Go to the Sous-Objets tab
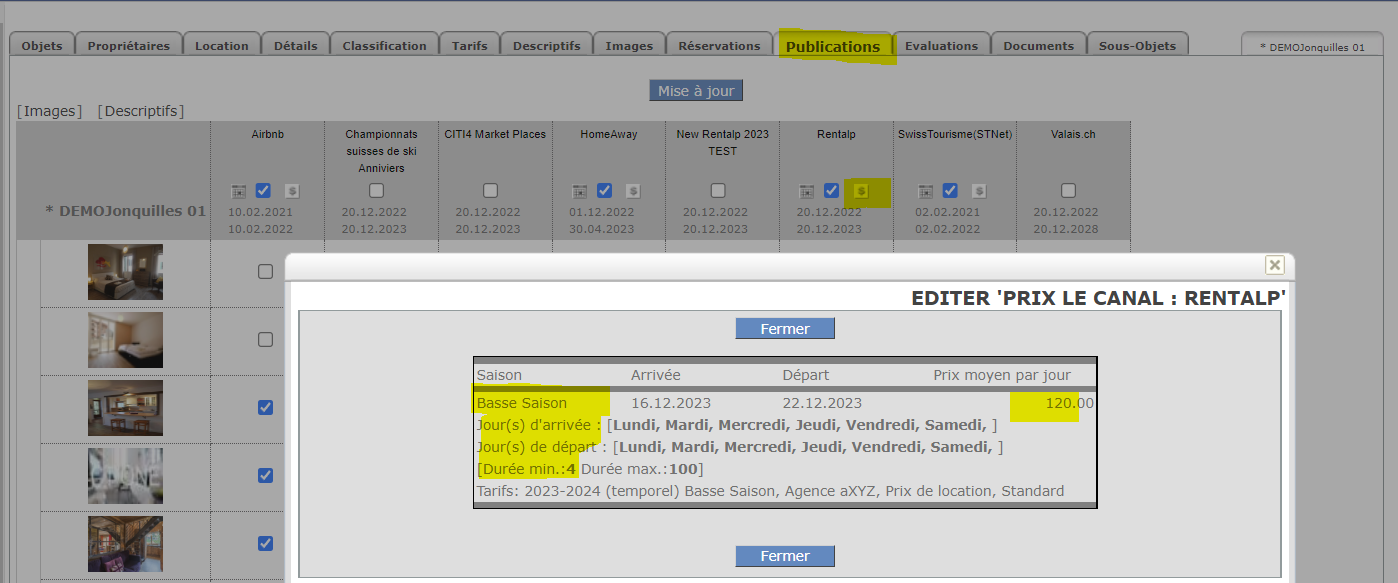 (1138, 46)
